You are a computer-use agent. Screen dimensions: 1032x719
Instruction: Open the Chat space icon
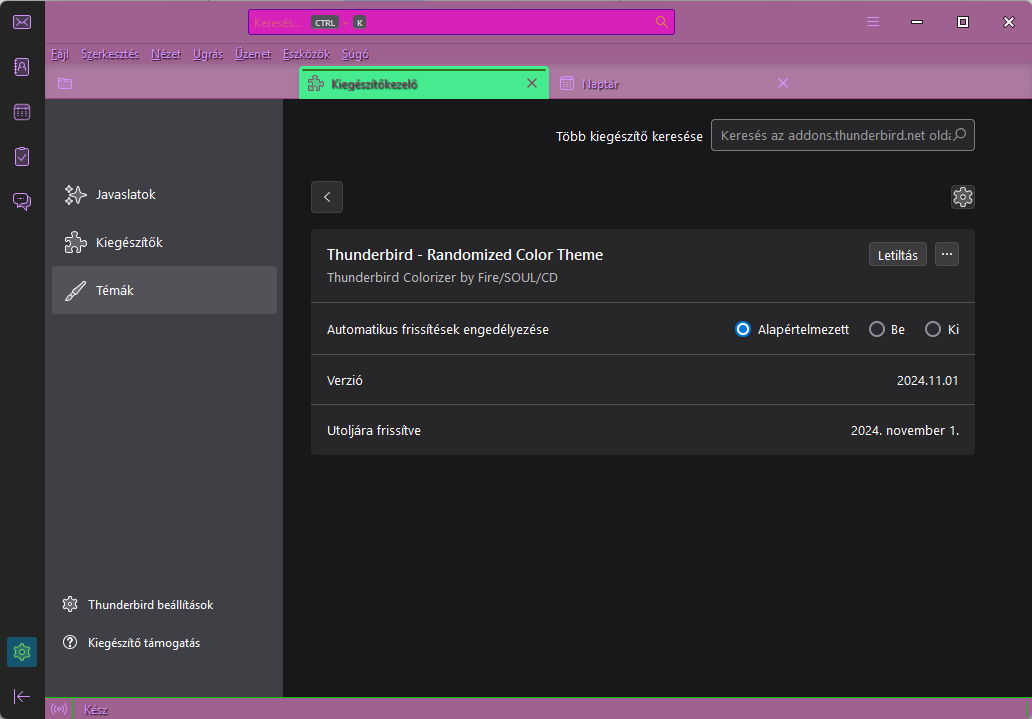pyautogui.click(x=22, y=201)
